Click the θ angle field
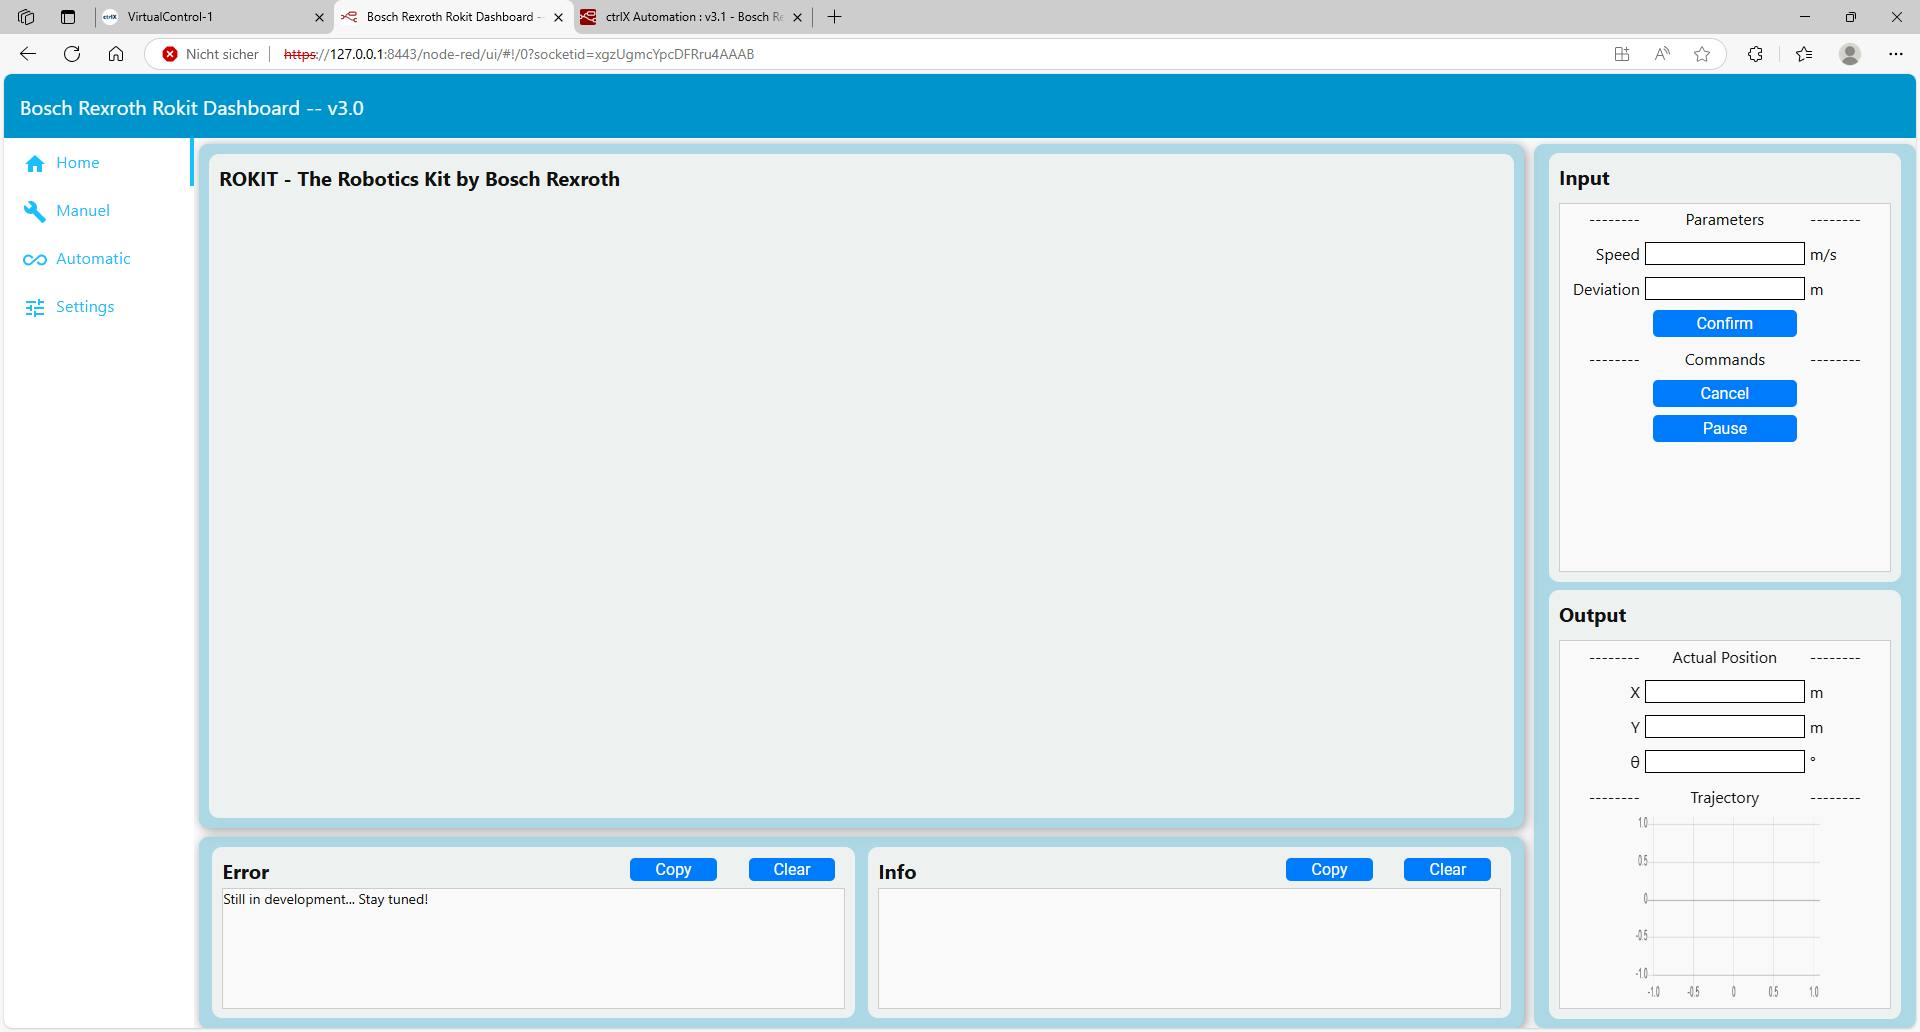This screenshot has width=1920, height=1032. click(x=1724, y=762)
